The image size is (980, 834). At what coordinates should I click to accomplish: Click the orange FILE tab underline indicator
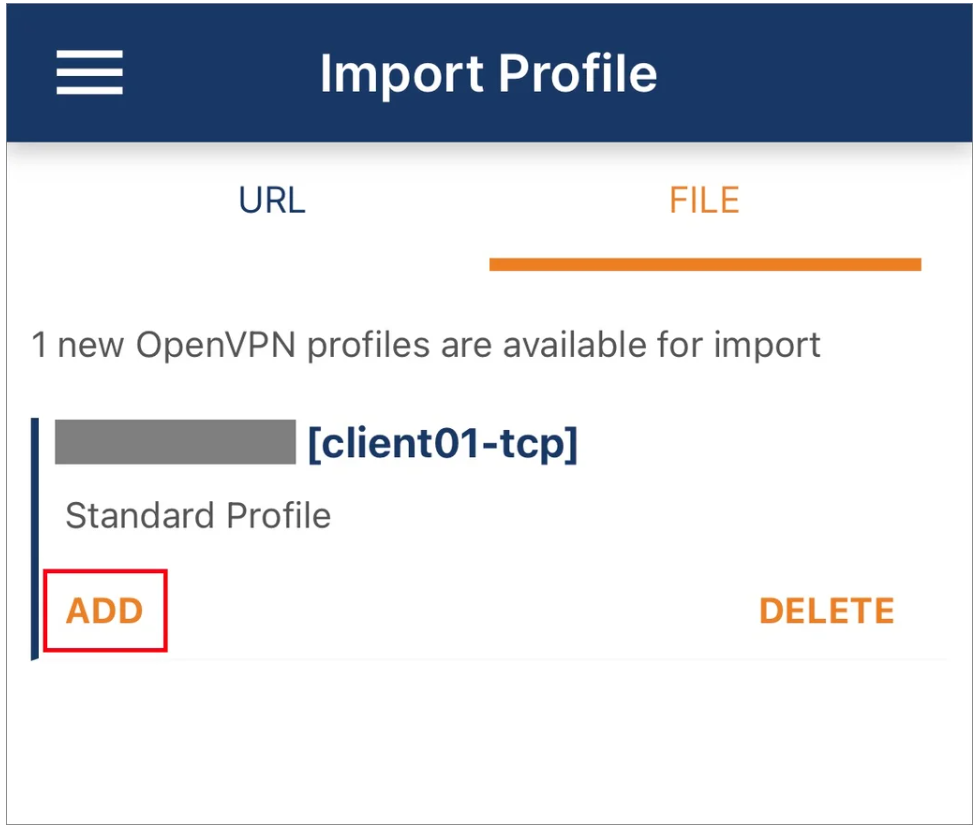pos(705,264)
